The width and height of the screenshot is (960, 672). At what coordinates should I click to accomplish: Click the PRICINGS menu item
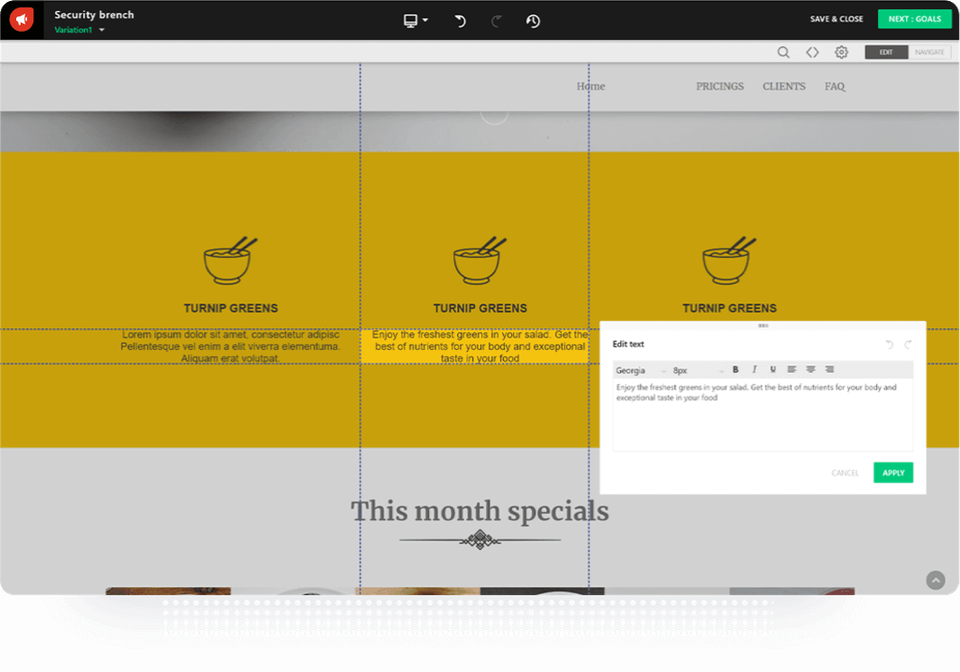[x=720, y=87]
